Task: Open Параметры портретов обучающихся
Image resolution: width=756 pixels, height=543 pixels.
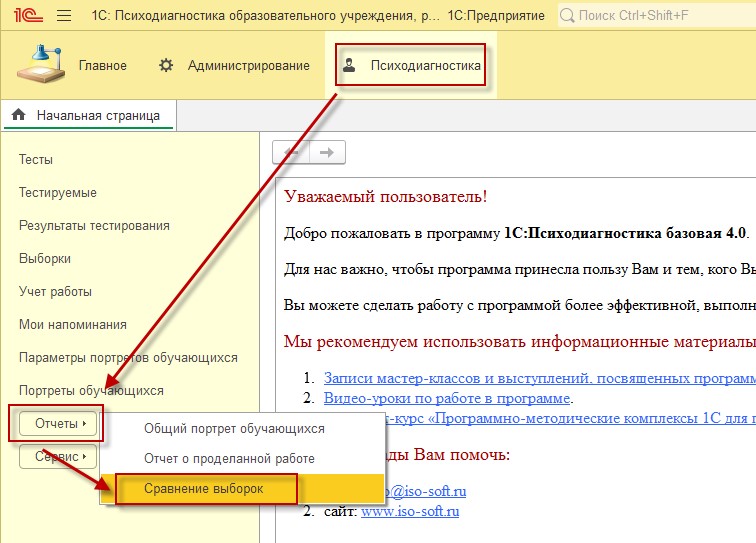Action: click(x=128, y=358)
